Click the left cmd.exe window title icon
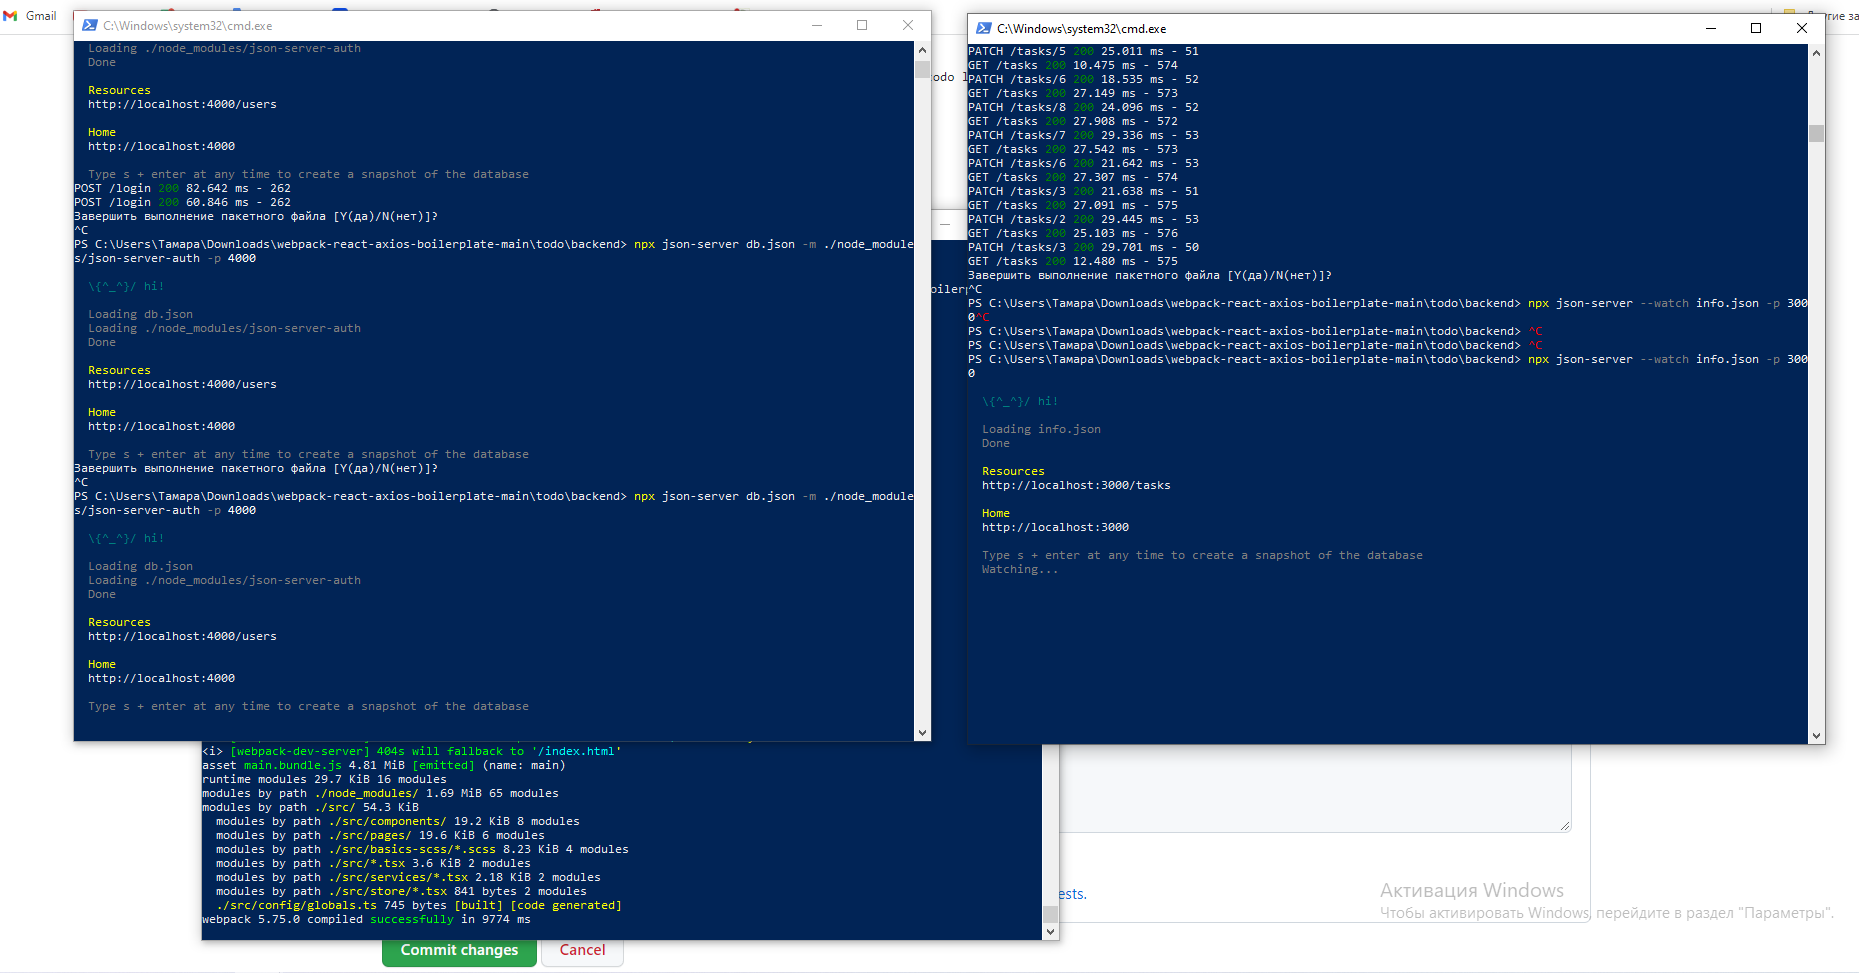Image resolution: width=1859 pixels, height=973 pixels. (90, 25)
